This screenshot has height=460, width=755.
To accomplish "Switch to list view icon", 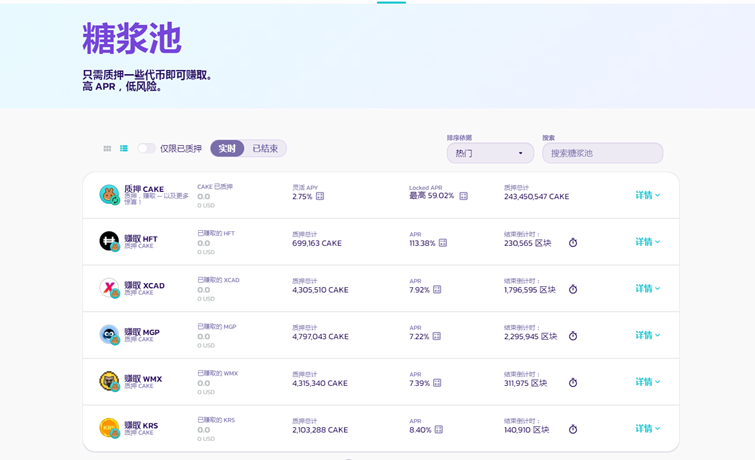I will click(x=124, y=148).
